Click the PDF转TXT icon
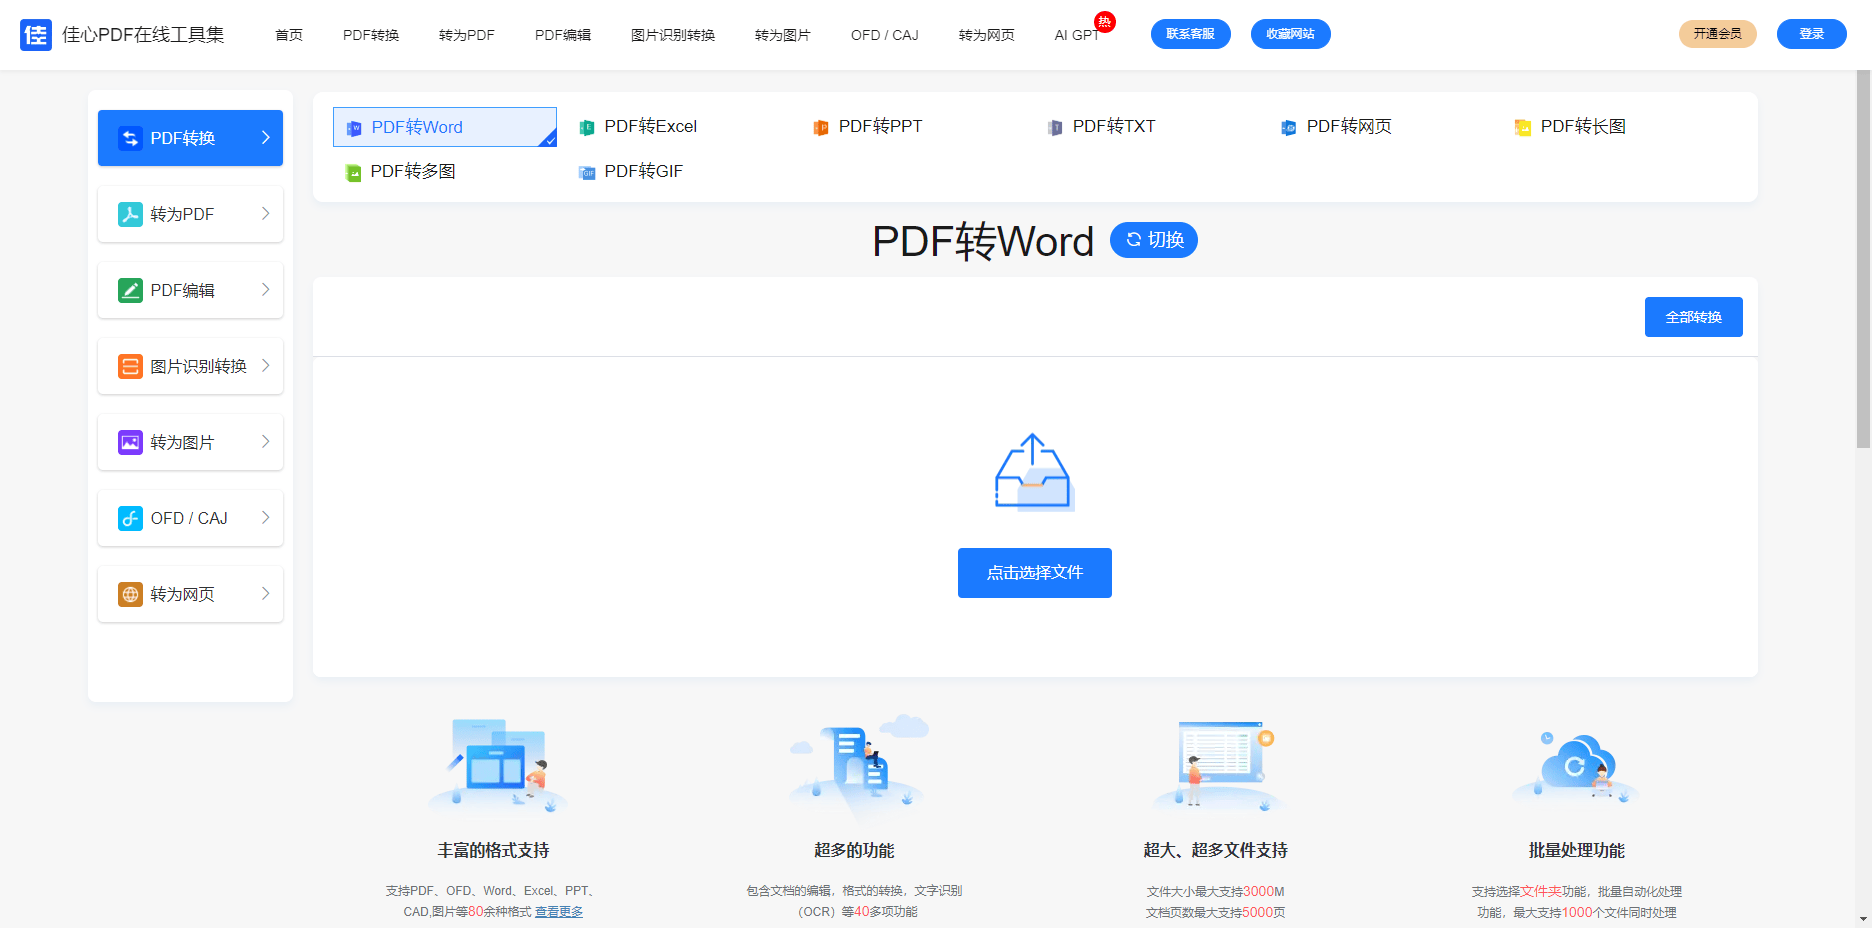 click(1054, 127)
